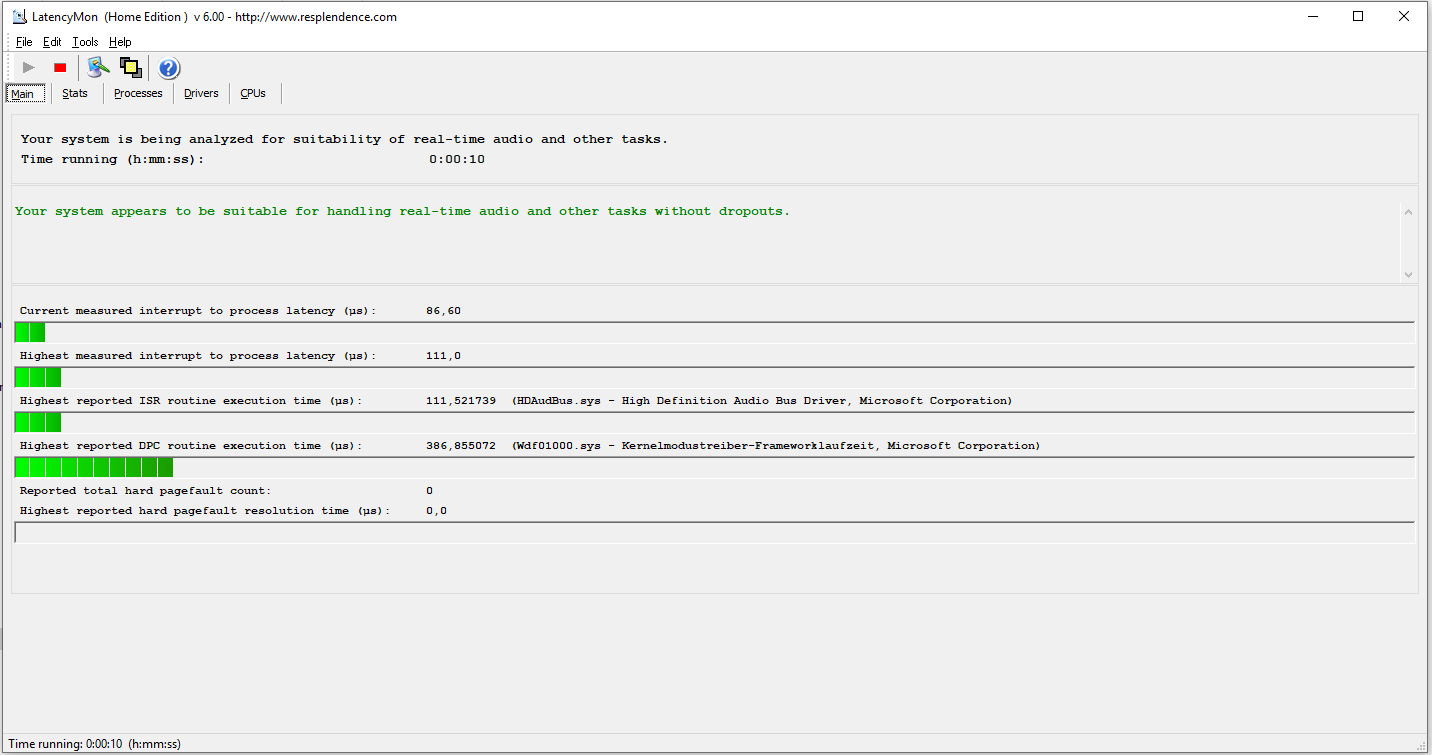Switch to the Stats tab

pyautogui.click(x=75, y=93)
